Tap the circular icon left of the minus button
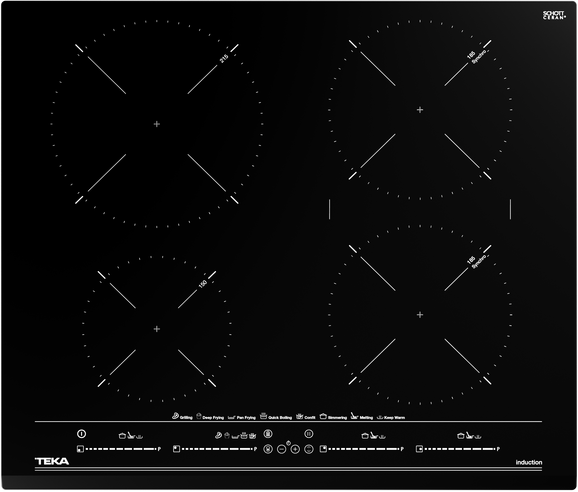Screen dimensions: 578x492 (268, 449)
